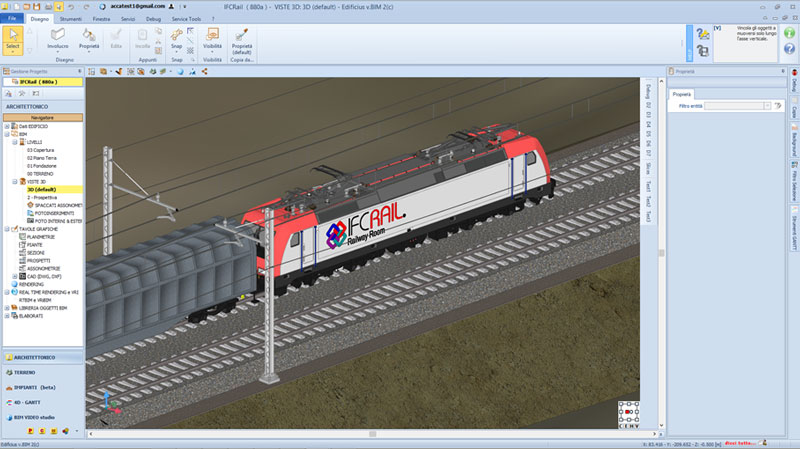Select the 02 Piano Terra level
Image resolution: width=800 pixels, height=449 pixels.
[x=41, y=158]
